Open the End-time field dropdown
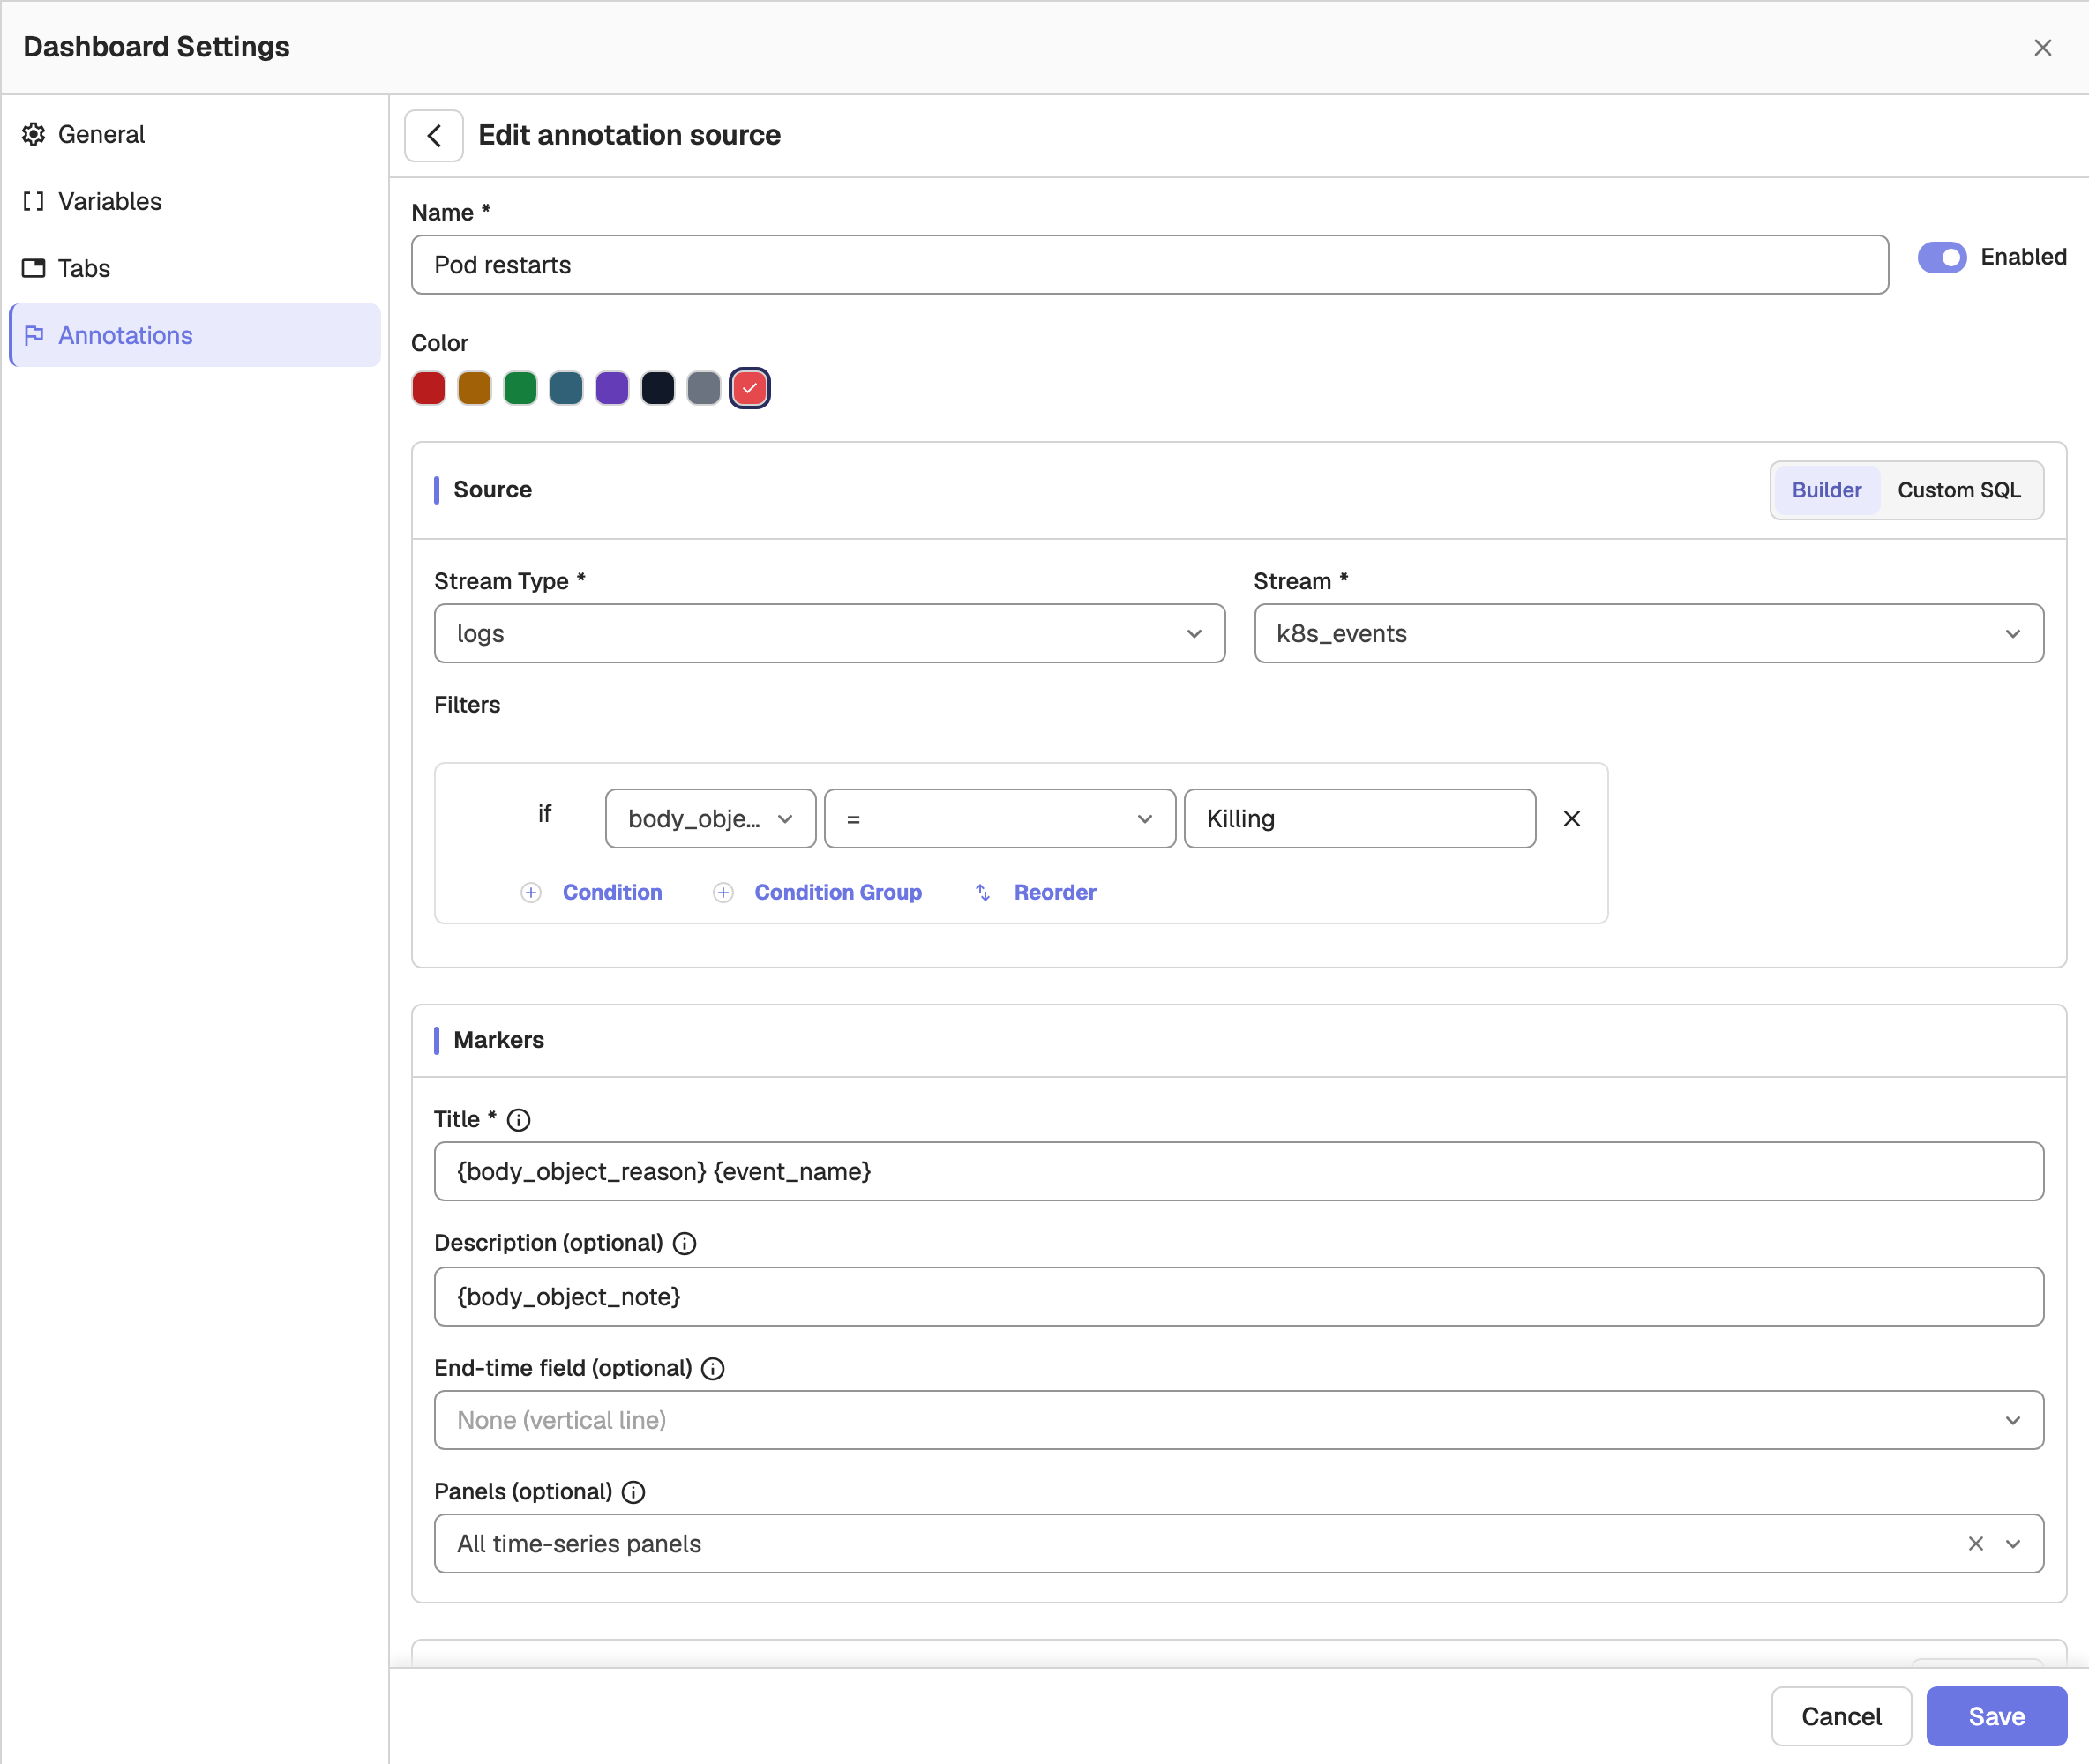This screenshot has width=2089, height=1764. (1238, 1420)
